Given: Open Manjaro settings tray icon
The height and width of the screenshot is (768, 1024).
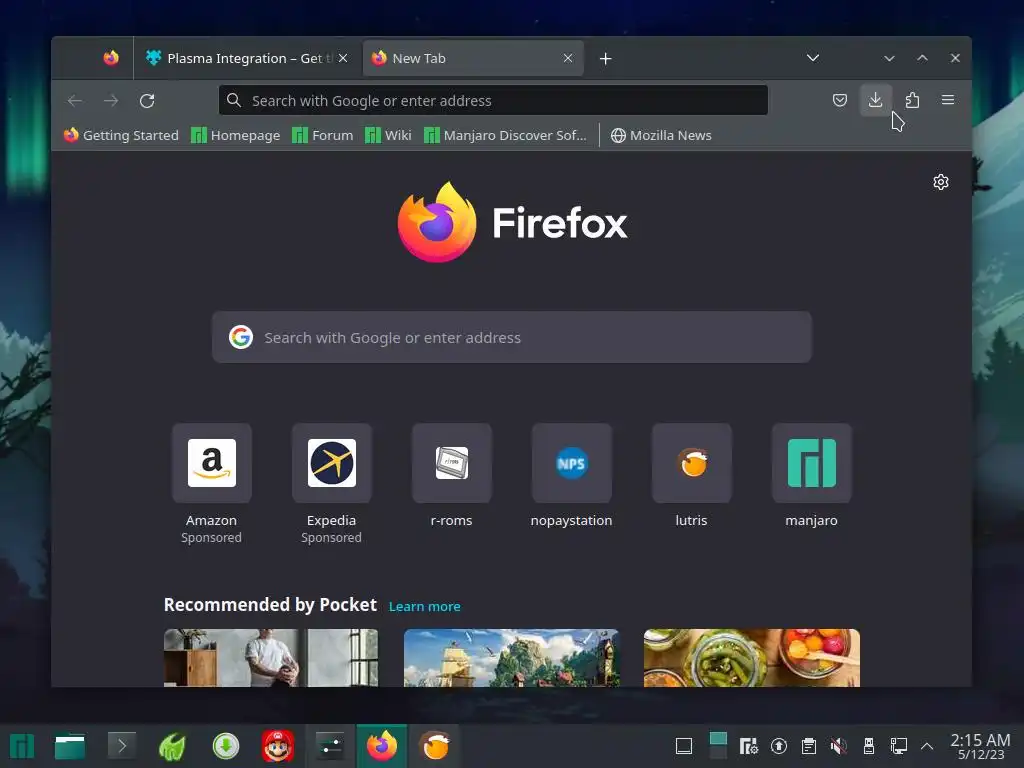Looking at the screenshot, I should [x=748, y=746].
